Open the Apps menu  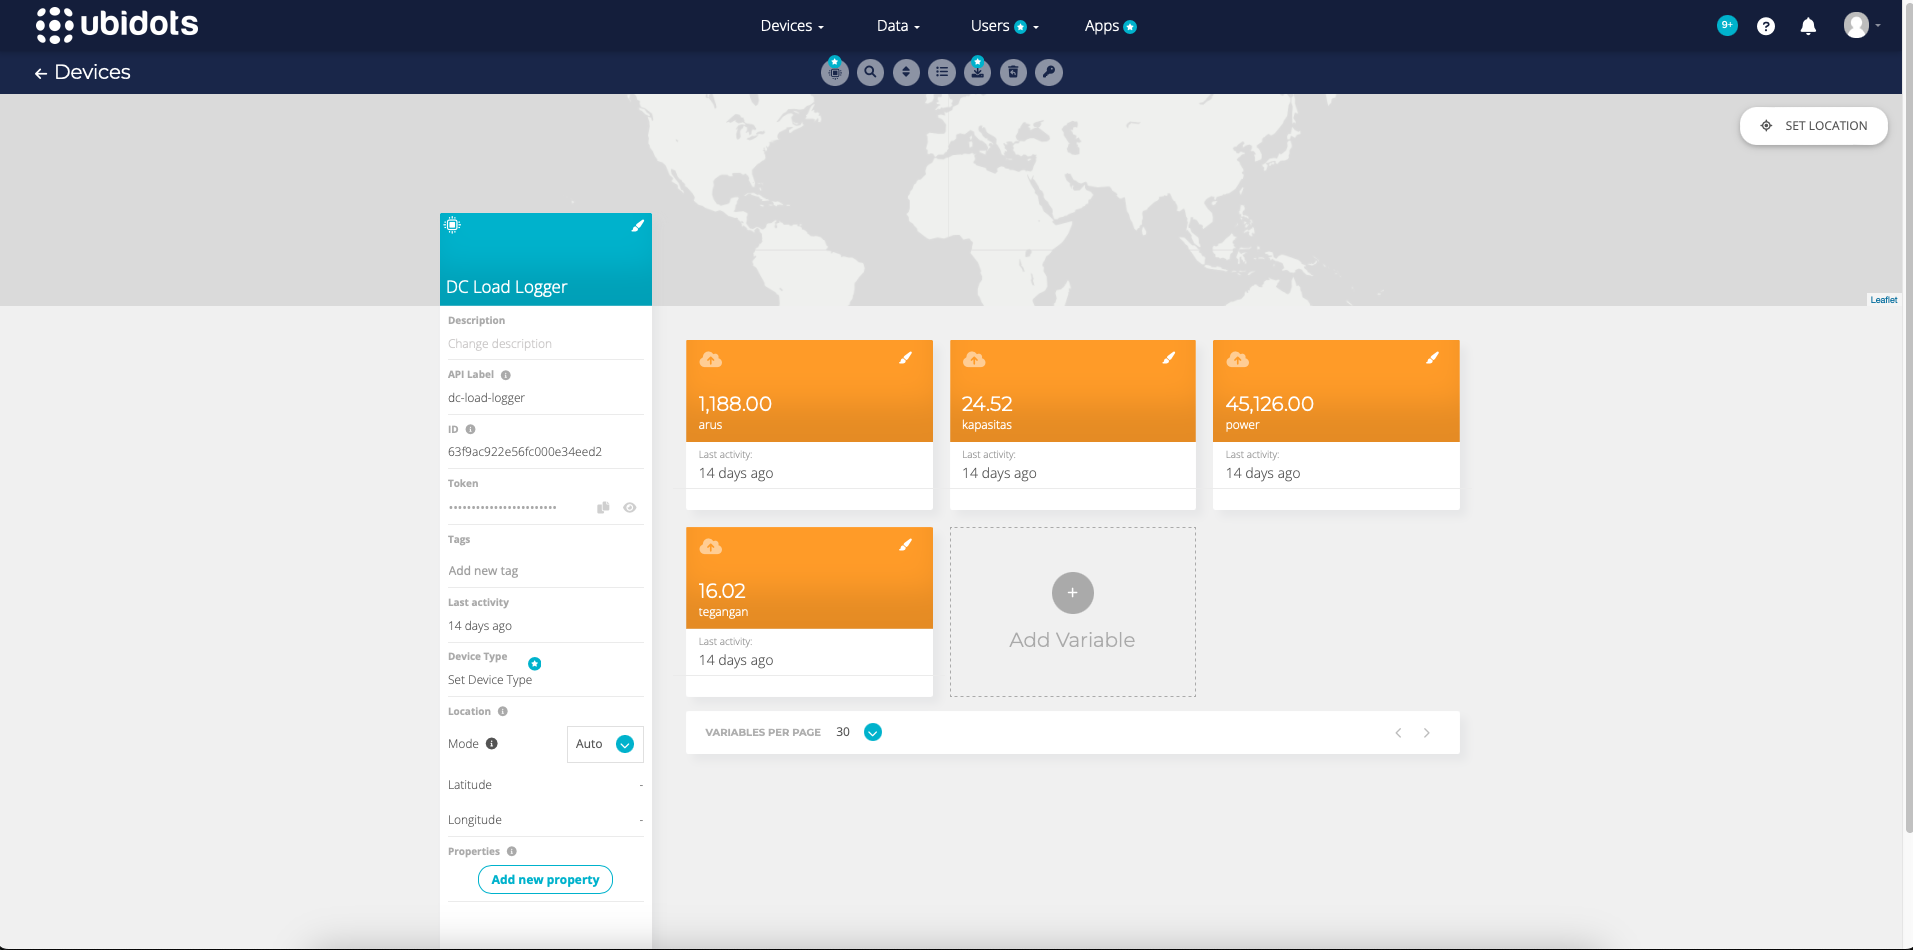(x=1110, y=26)
